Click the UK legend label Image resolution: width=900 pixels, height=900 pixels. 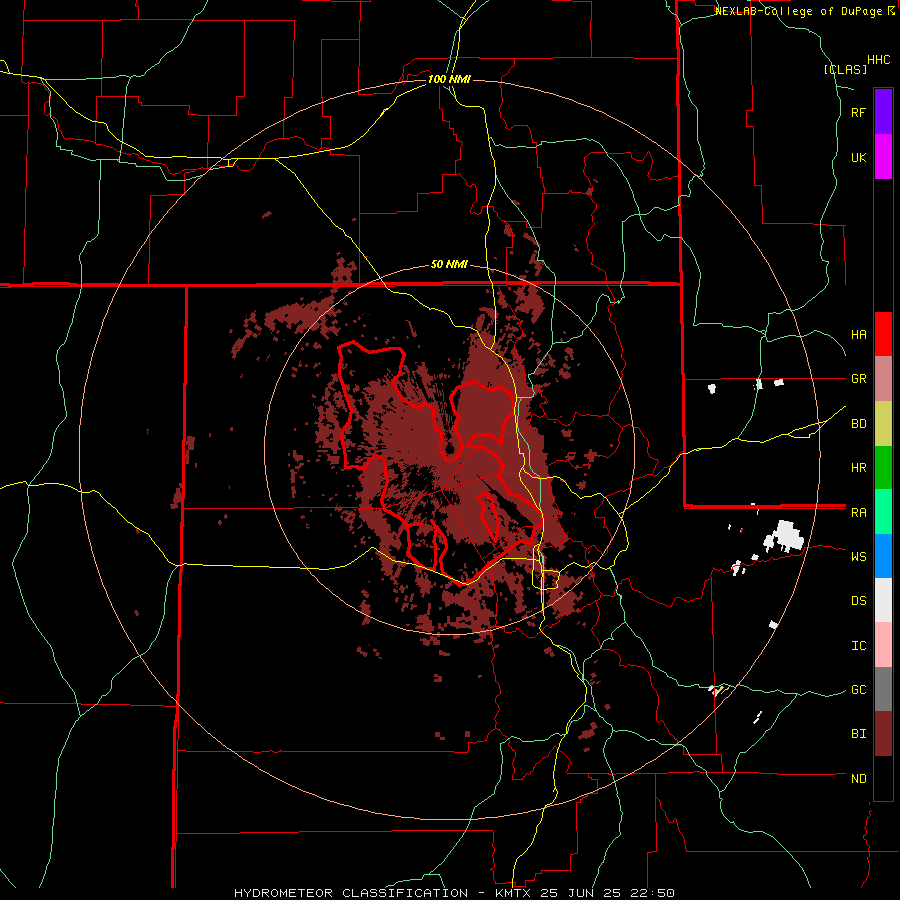coord(858,158)
